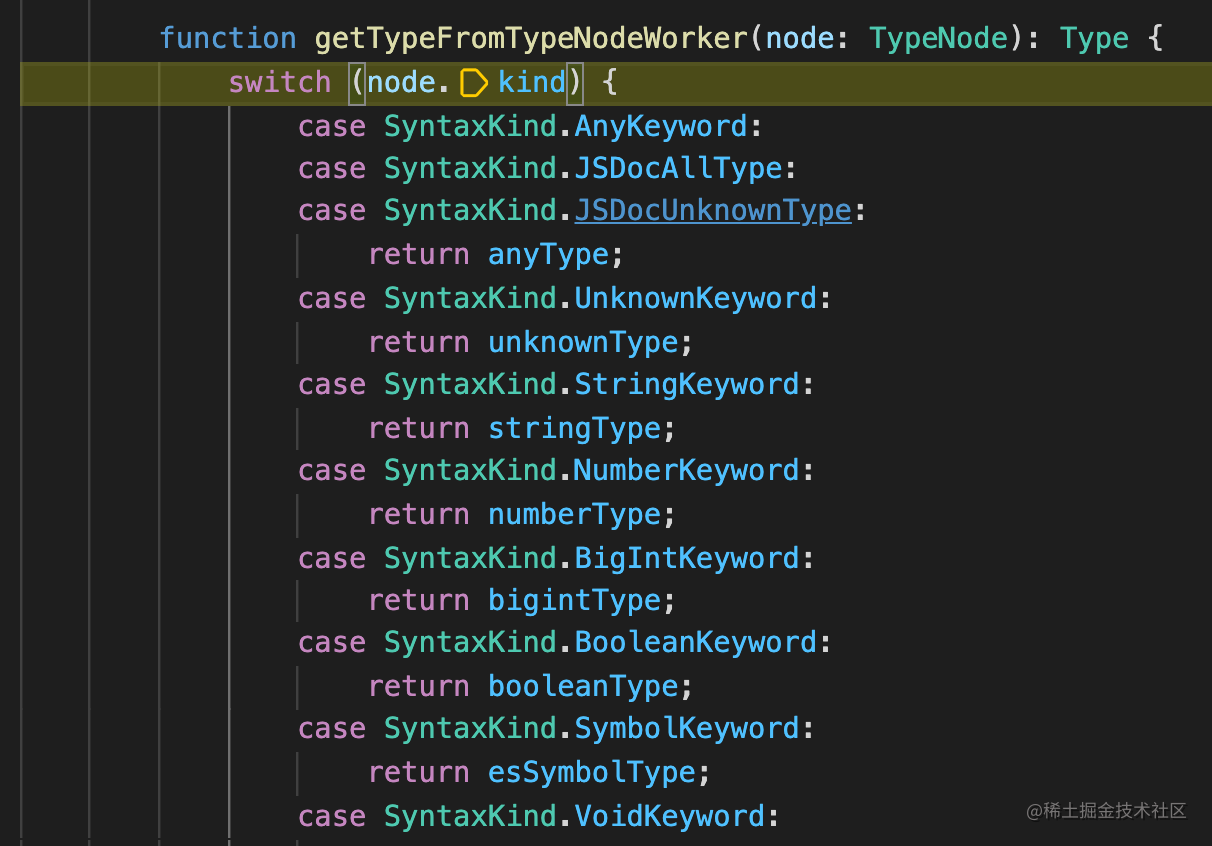
Task: Click the anyType return identifier
Action: point(548,255)
